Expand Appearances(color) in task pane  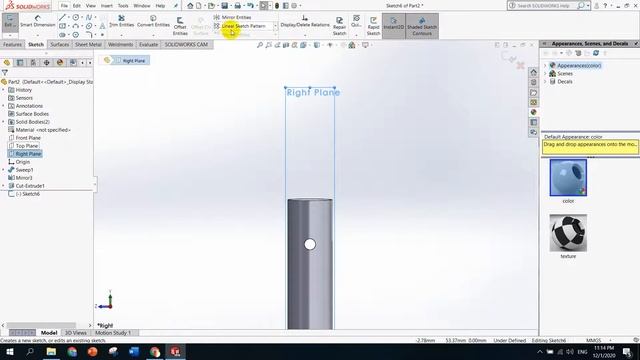point(545,65)
